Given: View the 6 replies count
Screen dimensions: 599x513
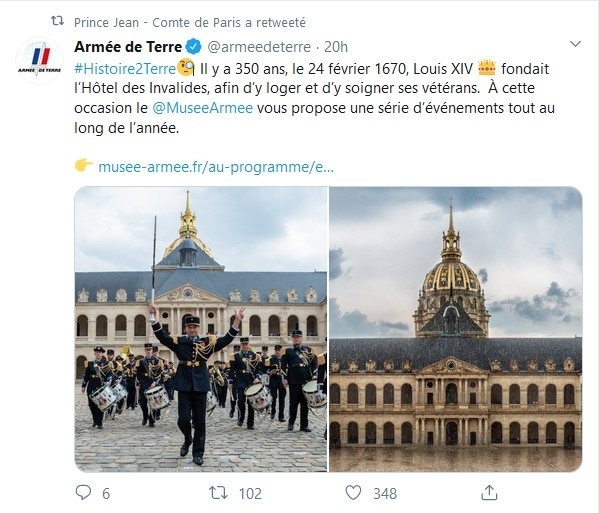Looking at the screenshot, I should click(x=106, y=494).
